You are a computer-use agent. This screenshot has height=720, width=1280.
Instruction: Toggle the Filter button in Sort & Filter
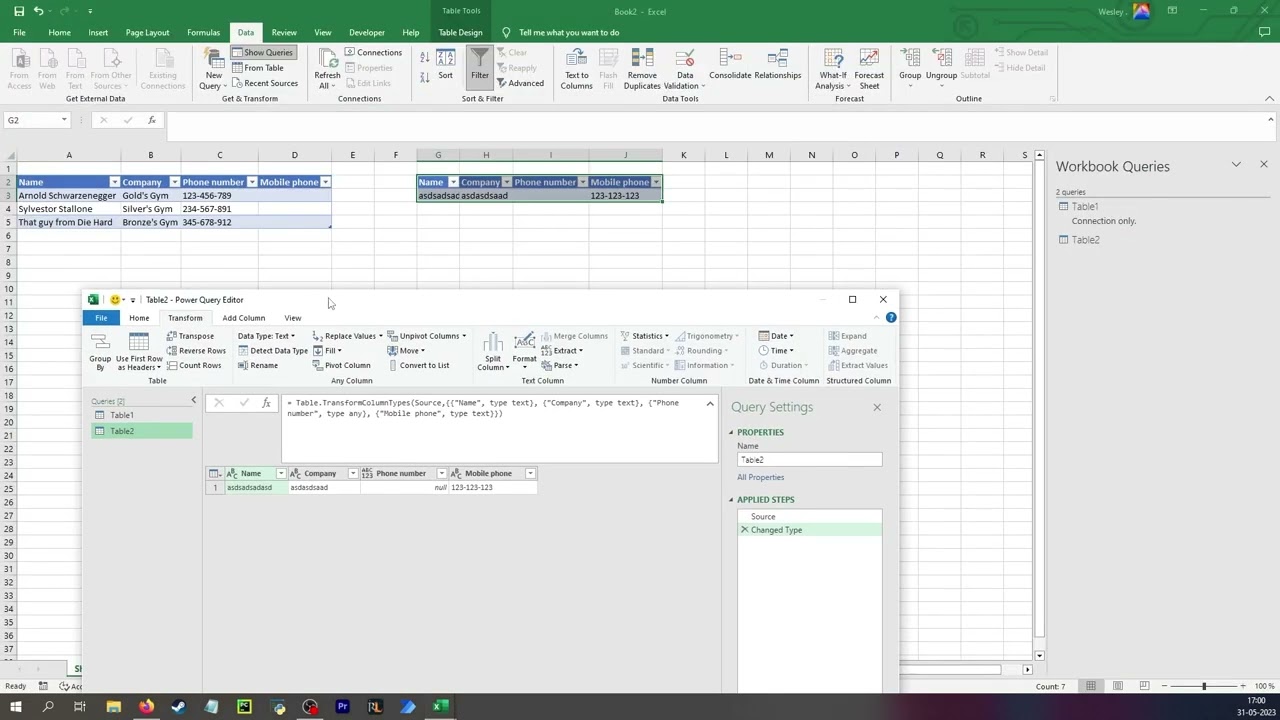pos(480,66)
